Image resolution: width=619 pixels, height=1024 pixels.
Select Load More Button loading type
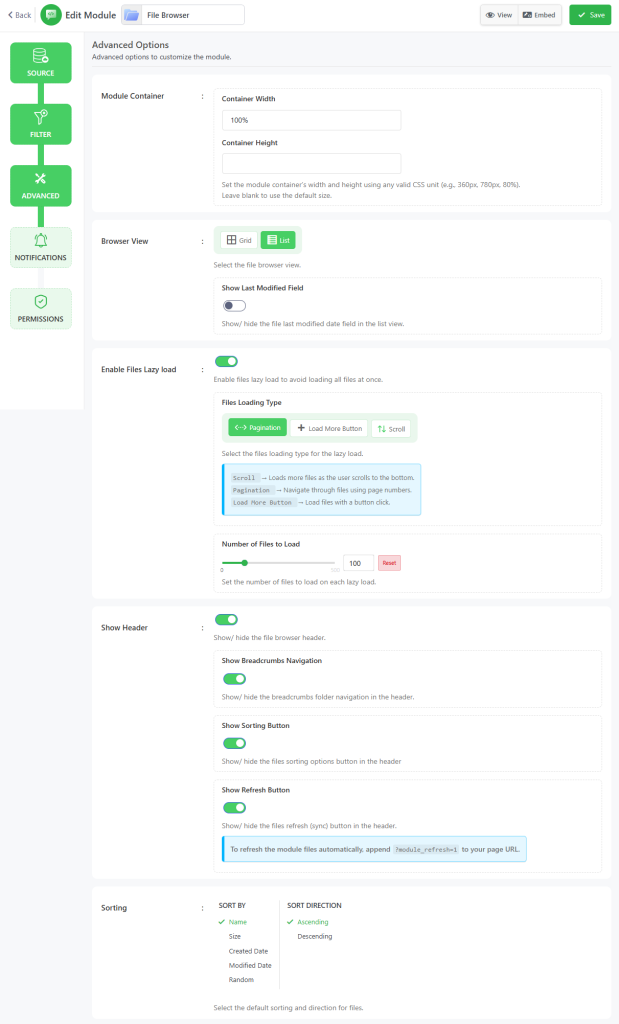point(329,428)
